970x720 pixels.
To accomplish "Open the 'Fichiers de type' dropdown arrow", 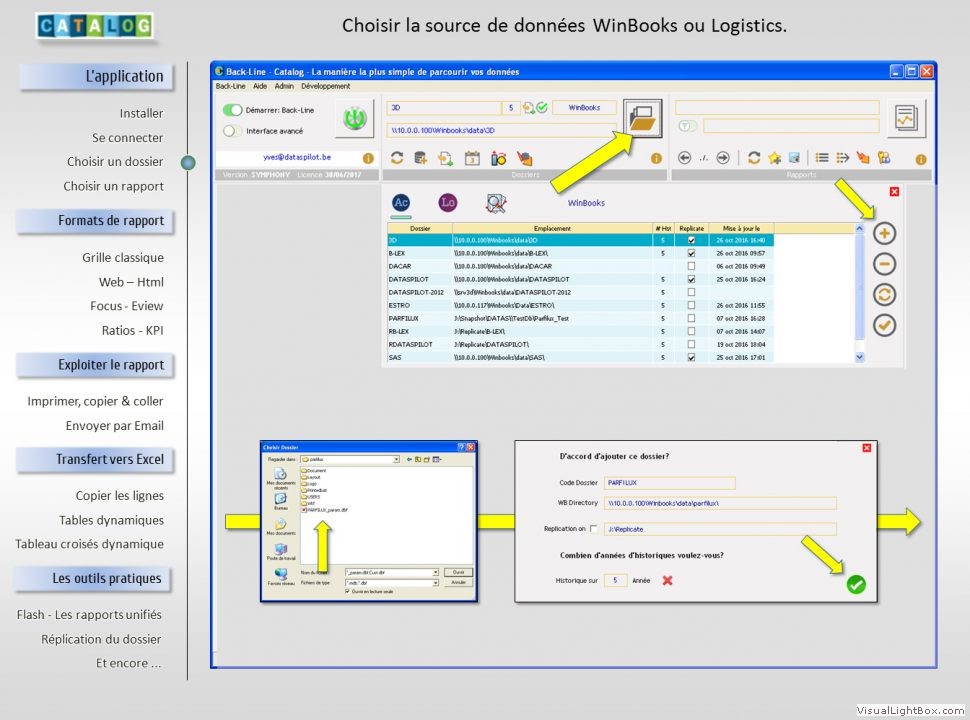I will 436,583.
